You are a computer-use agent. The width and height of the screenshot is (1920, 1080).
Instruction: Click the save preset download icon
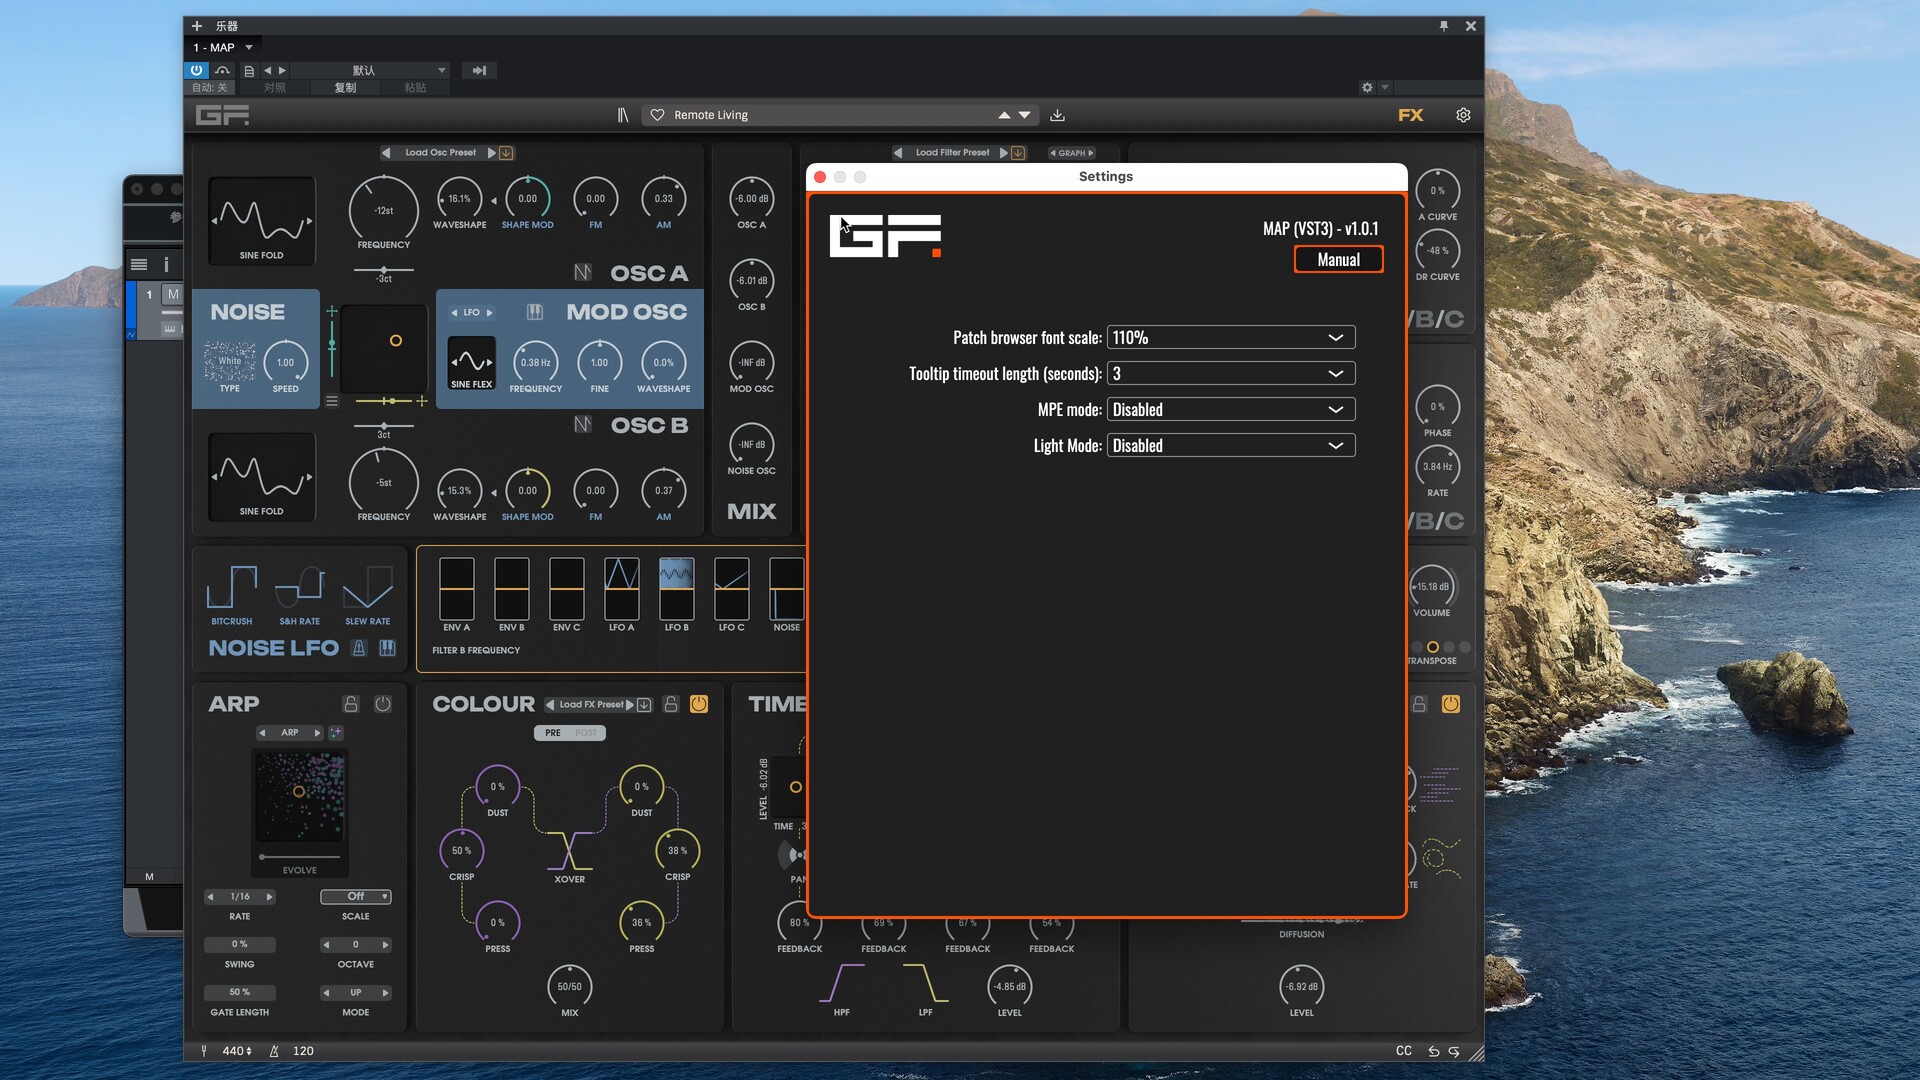pos(1057,115)
